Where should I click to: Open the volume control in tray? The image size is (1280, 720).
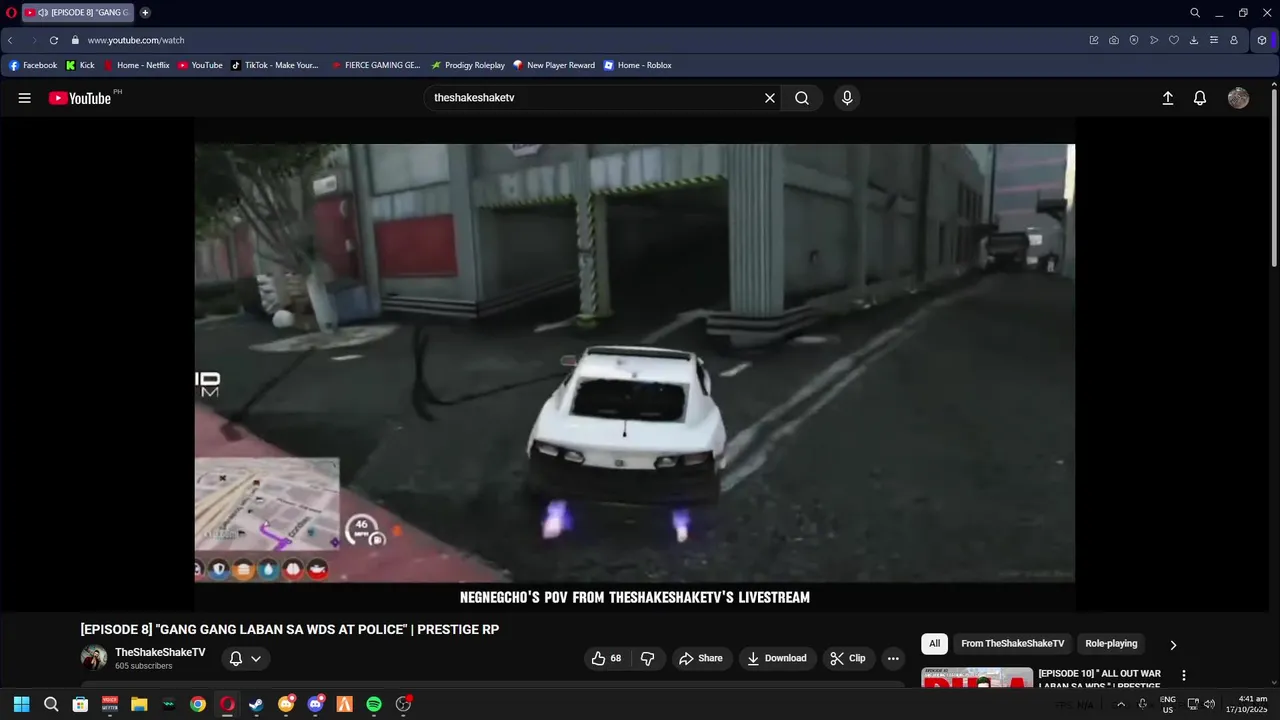(x=1210, y=704)
